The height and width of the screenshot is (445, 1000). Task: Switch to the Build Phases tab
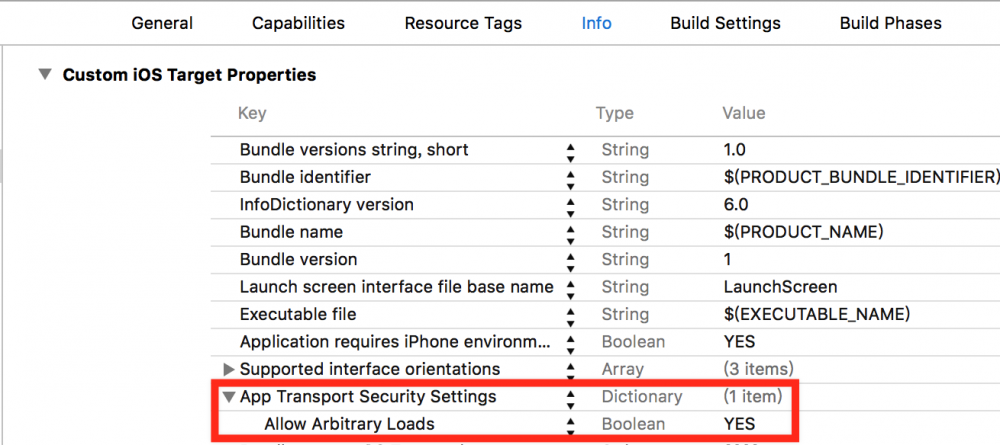pyautogui.click(x=890, y=23)
